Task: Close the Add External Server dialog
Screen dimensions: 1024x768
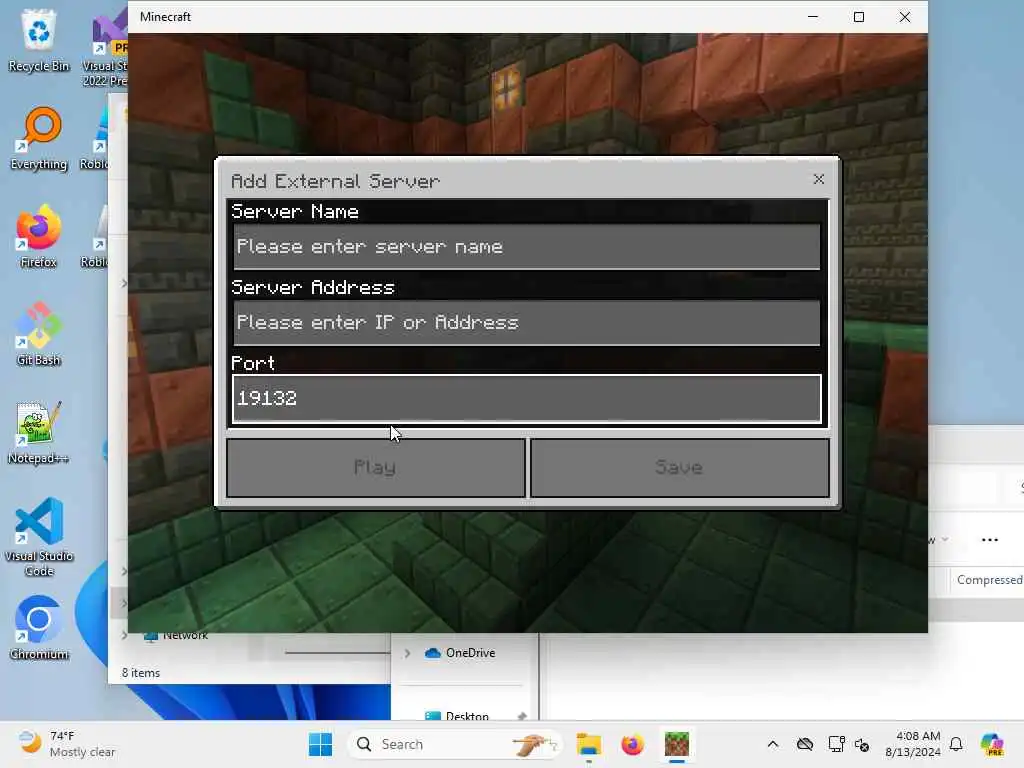Action: click(818, 179)
